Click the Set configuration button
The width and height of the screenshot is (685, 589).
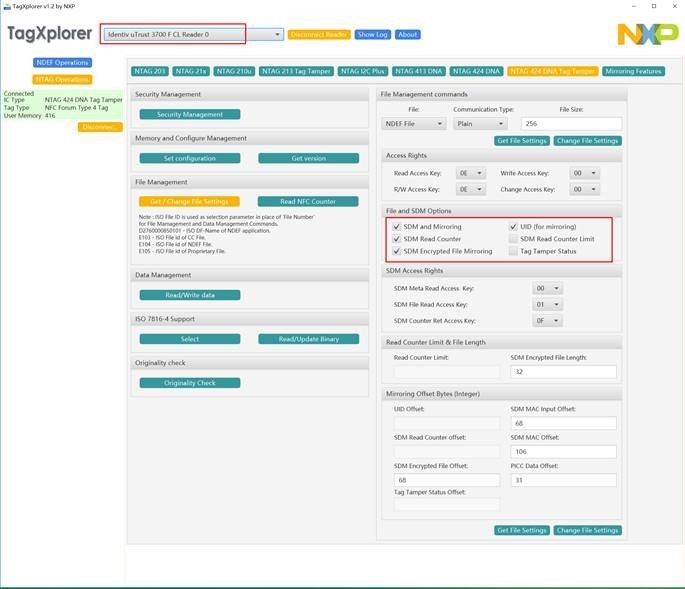(190, 158)
